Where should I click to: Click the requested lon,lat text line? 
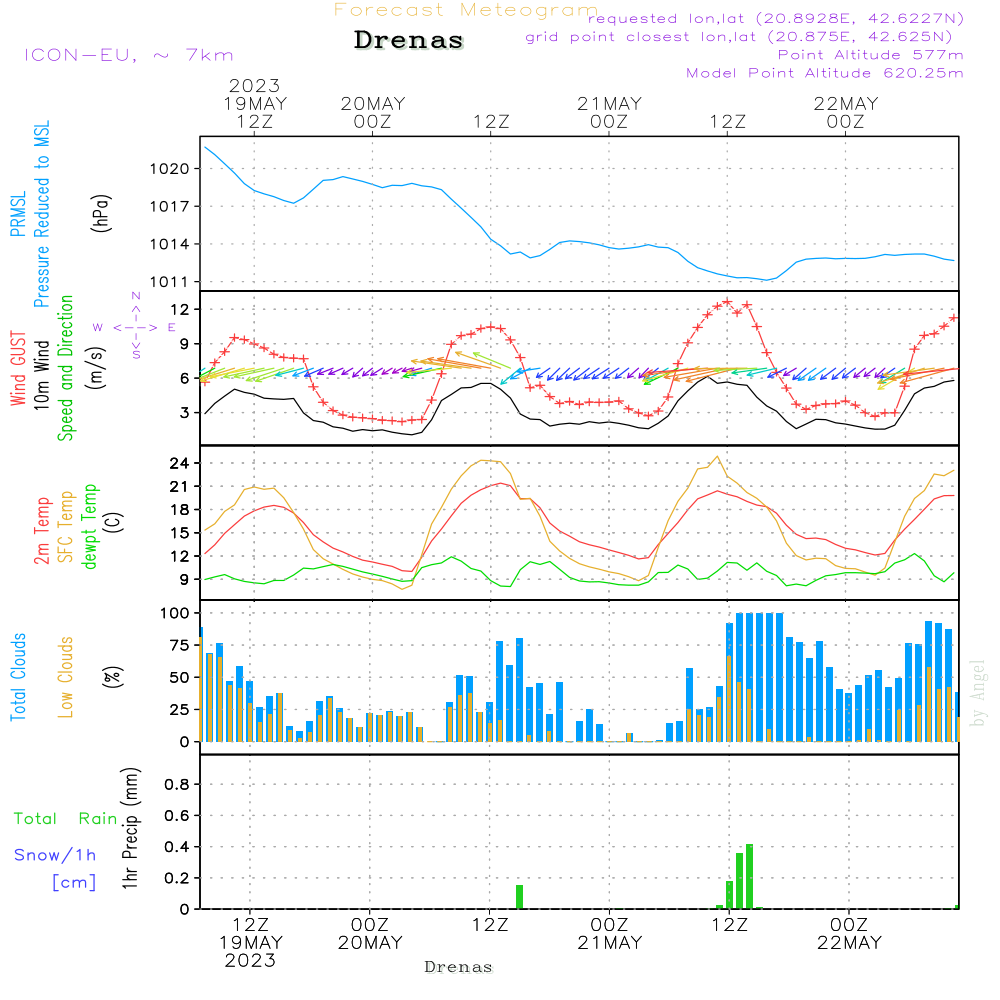tap(776, 18)
